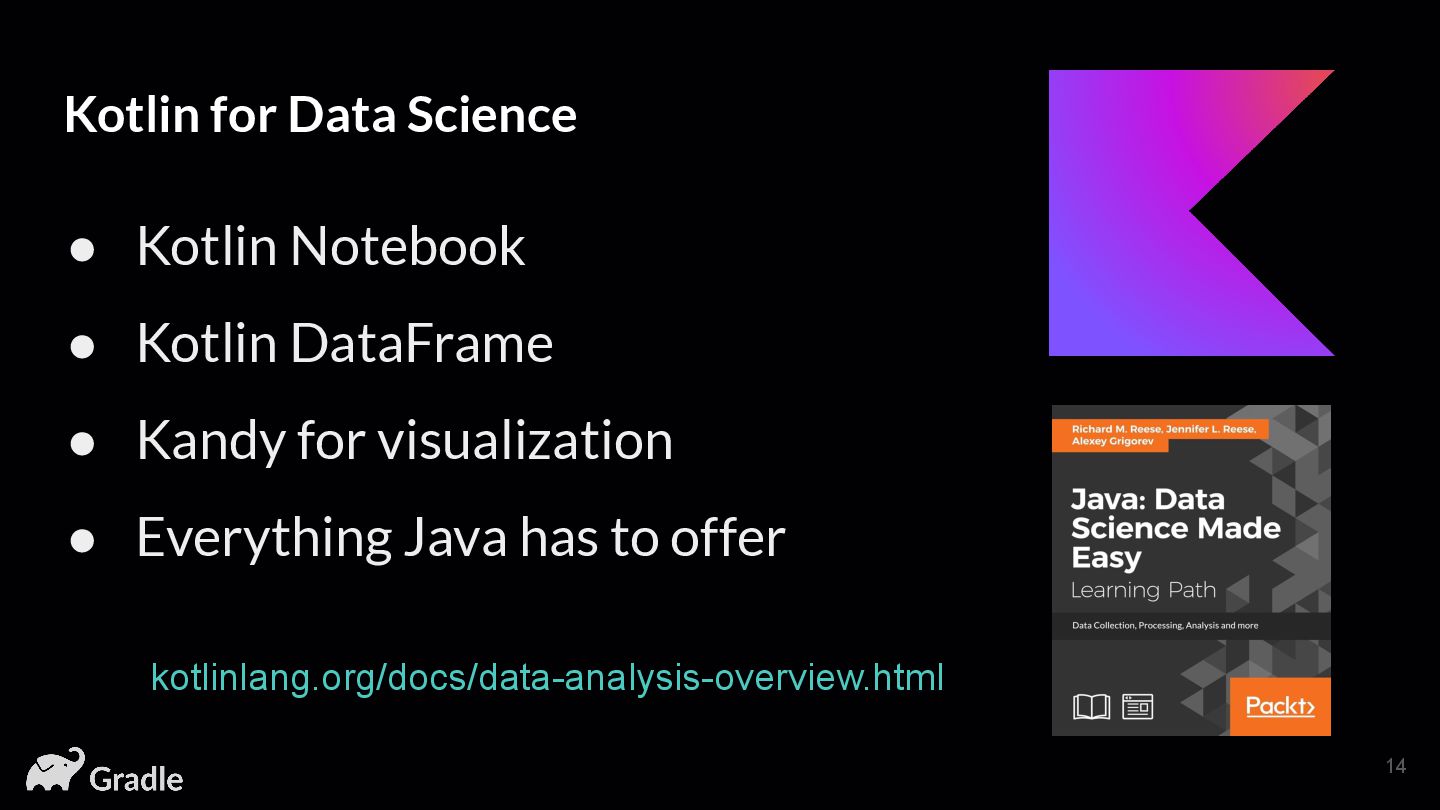Click the Kandy for visualization bullet
1440x810 pixels.
click(x=404, y=440)
